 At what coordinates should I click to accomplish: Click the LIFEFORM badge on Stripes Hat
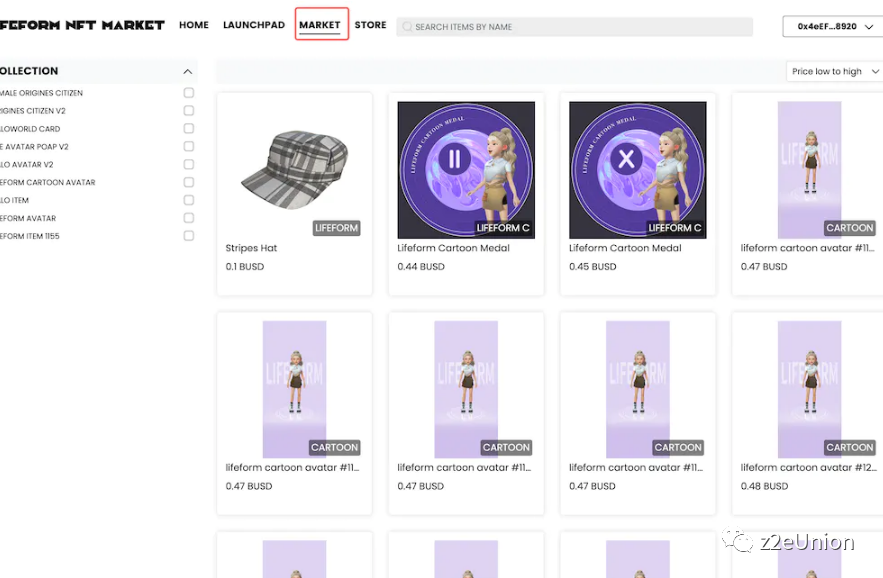pos(336,228)
